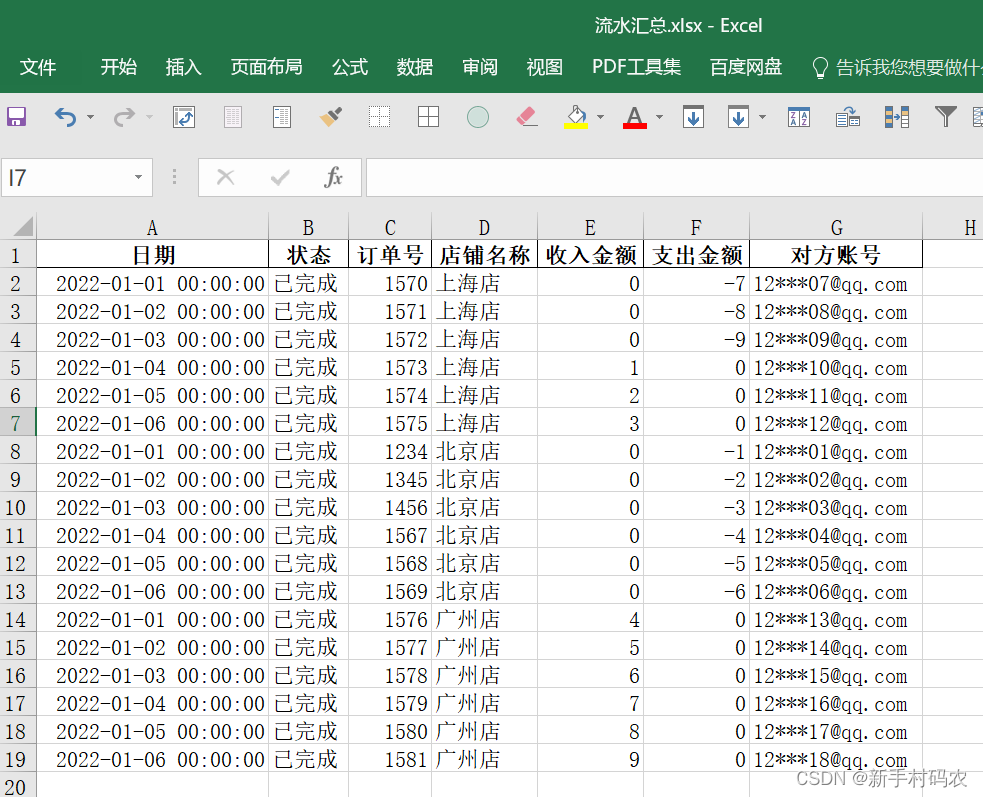Open the 页面布局 tab

tap(266, 67)
